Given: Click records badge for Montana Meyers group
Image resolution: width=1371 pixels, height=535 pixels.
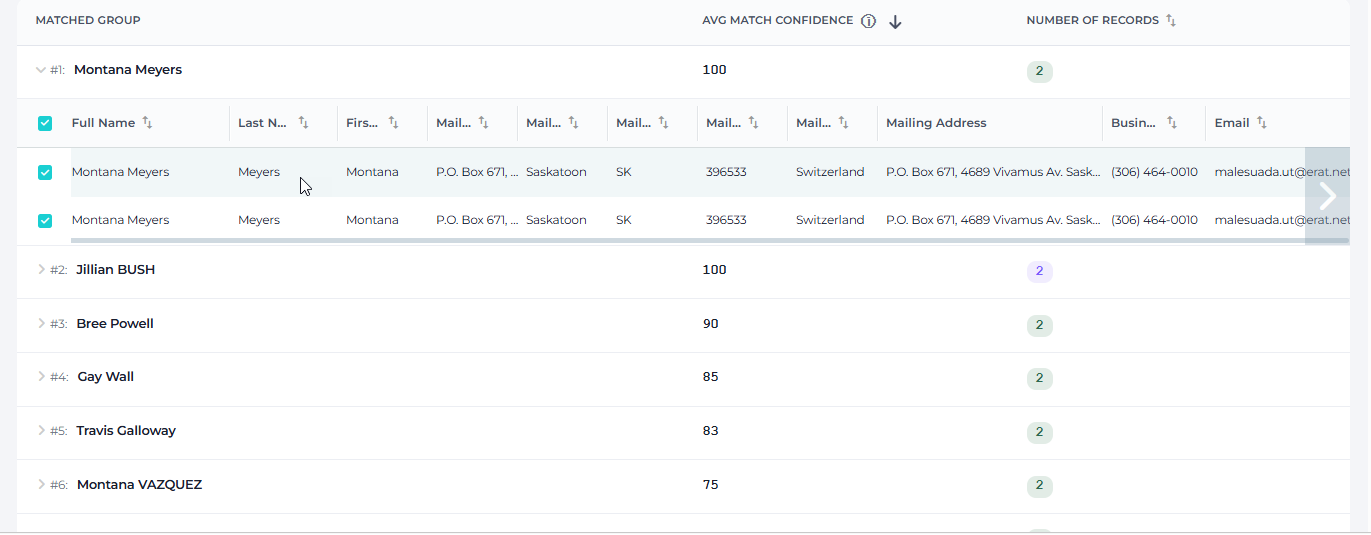Looking at the screenshot, I should (1040, 71).
